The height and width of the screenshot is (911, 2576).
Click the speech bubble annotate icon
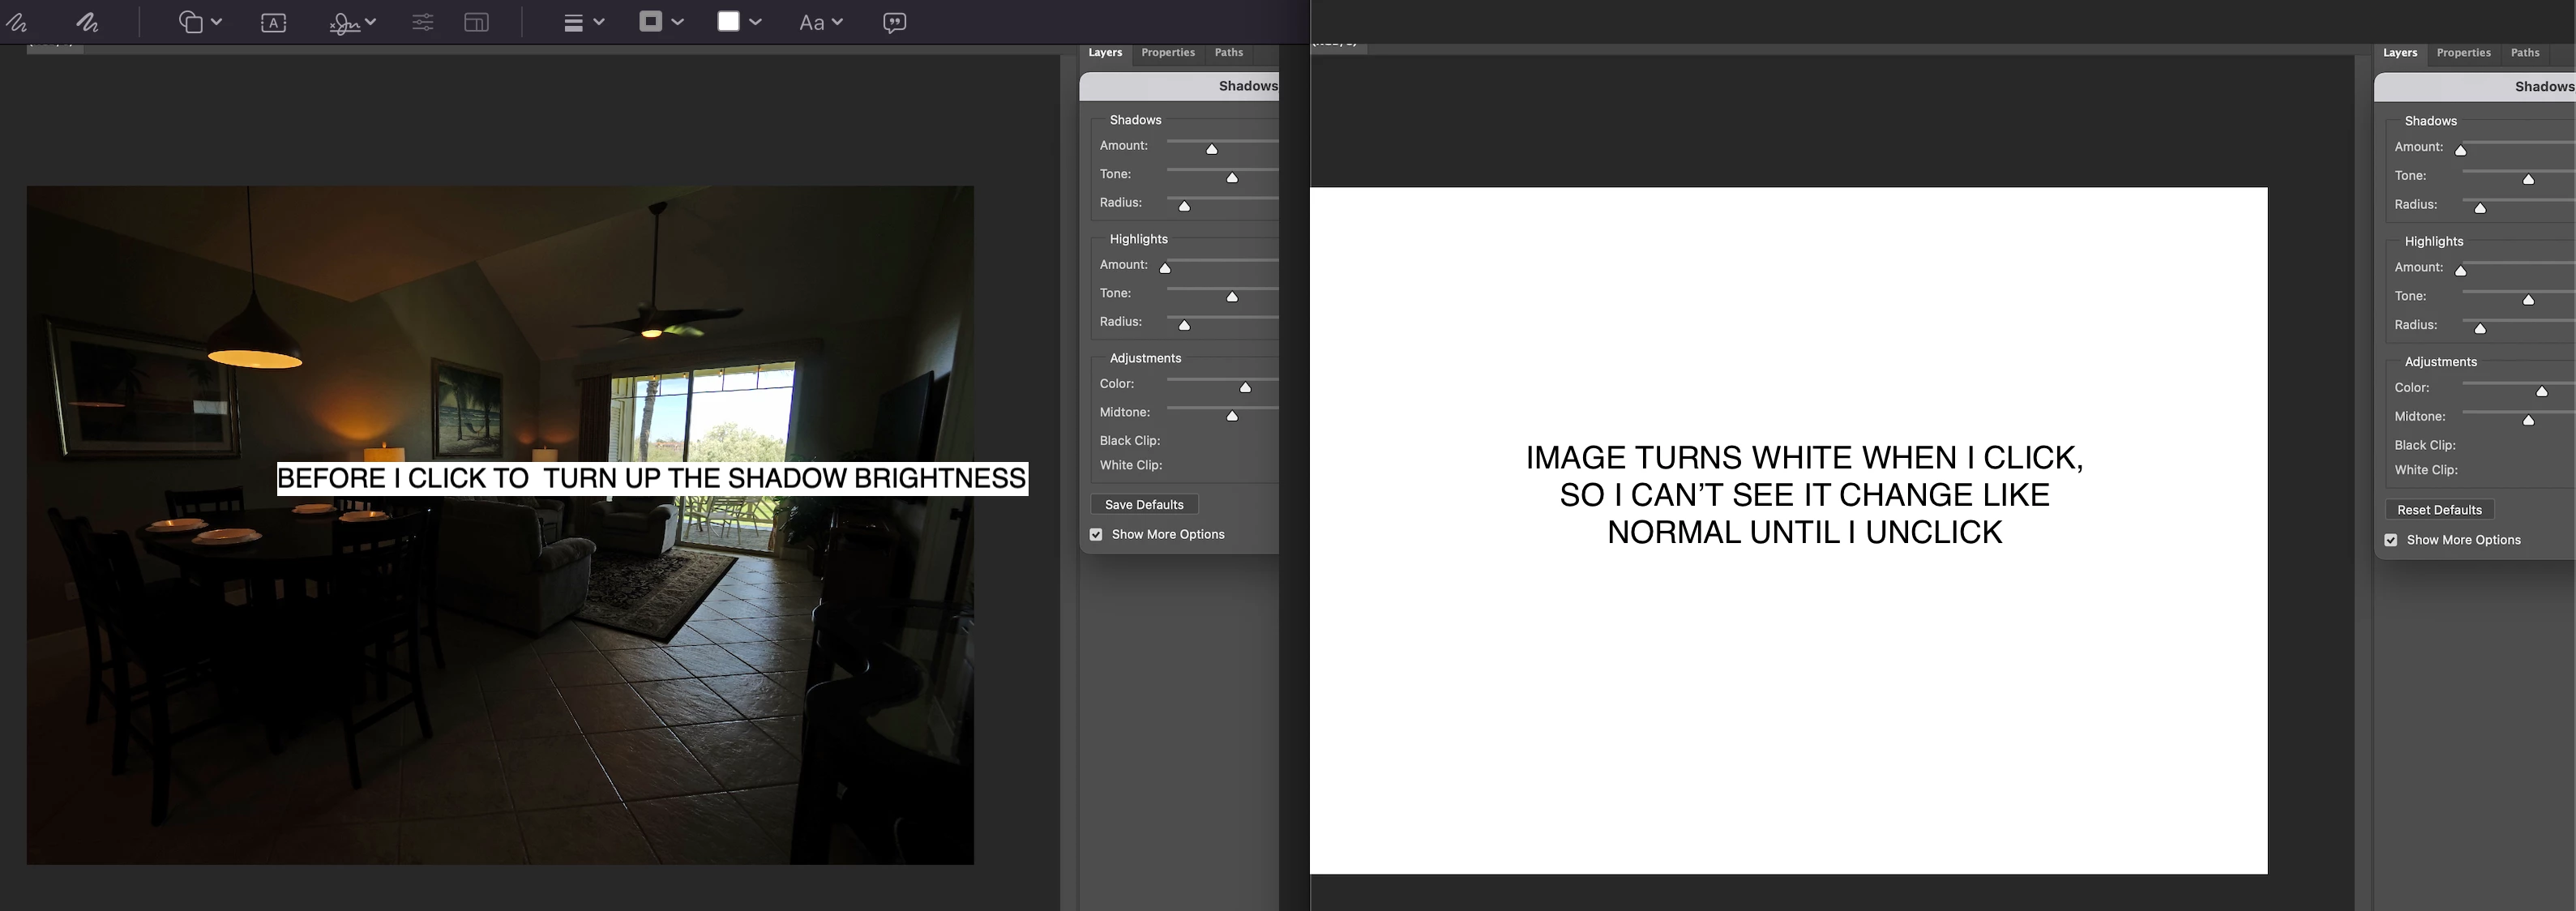[x=895, y=22]
